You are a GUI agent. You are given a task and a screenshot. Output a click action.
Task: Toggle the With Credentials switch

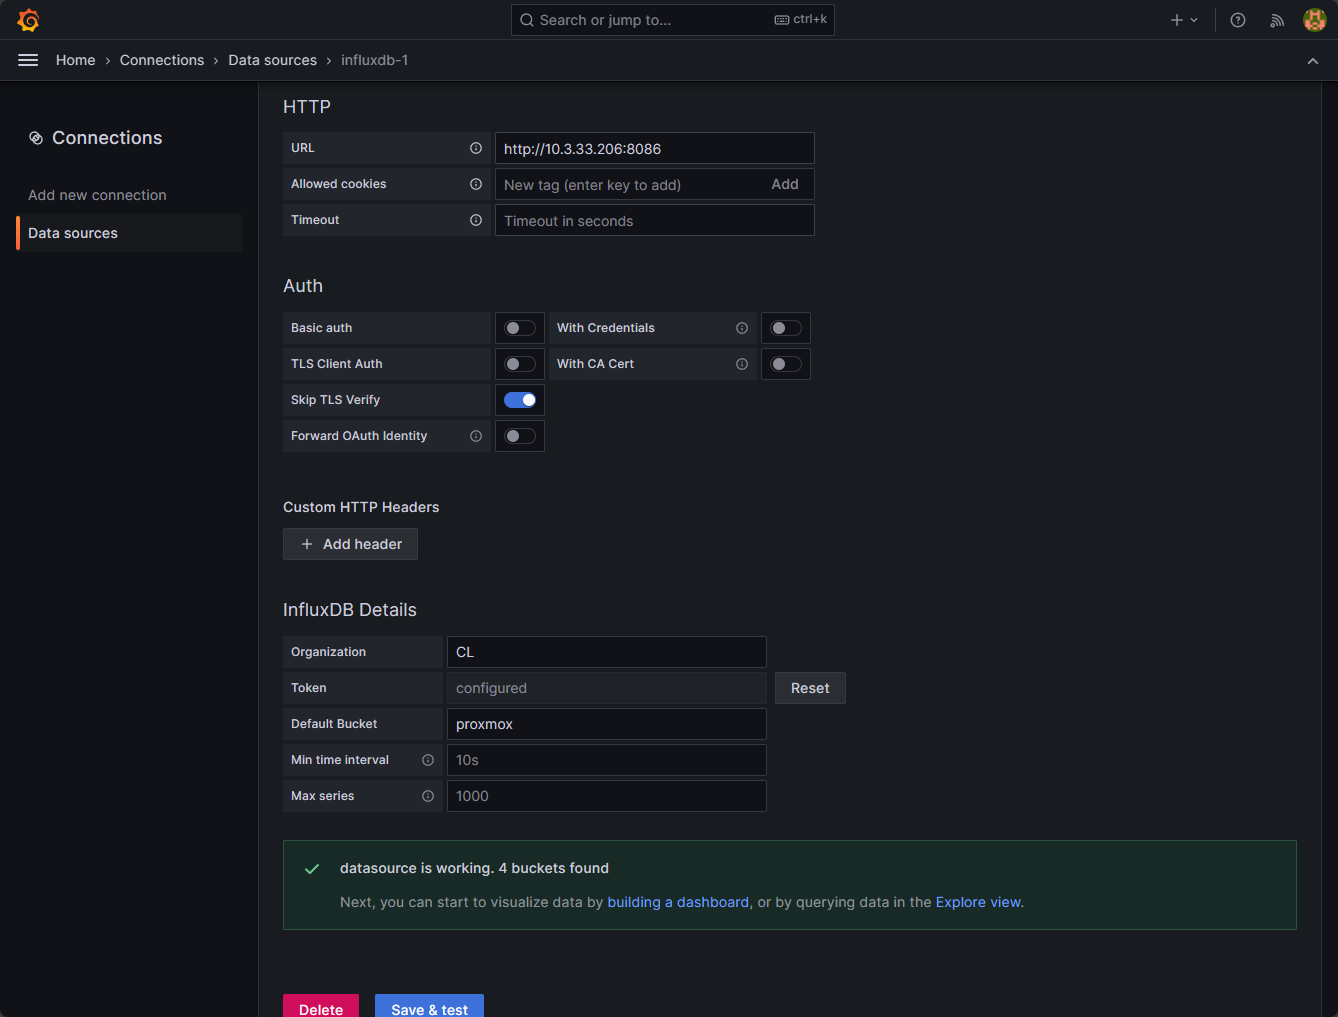(x=786, y=328)
